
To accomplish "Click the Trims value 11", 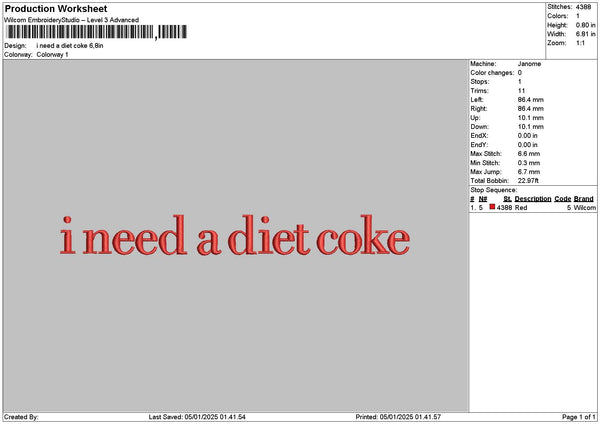I will point(521,91).
